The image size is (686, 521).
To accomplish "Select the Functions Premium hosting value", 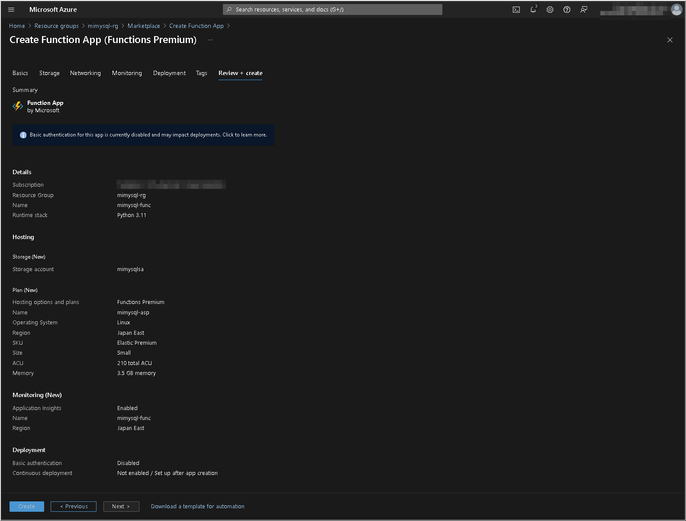I will pyautogui.click(x=140, y=302).
